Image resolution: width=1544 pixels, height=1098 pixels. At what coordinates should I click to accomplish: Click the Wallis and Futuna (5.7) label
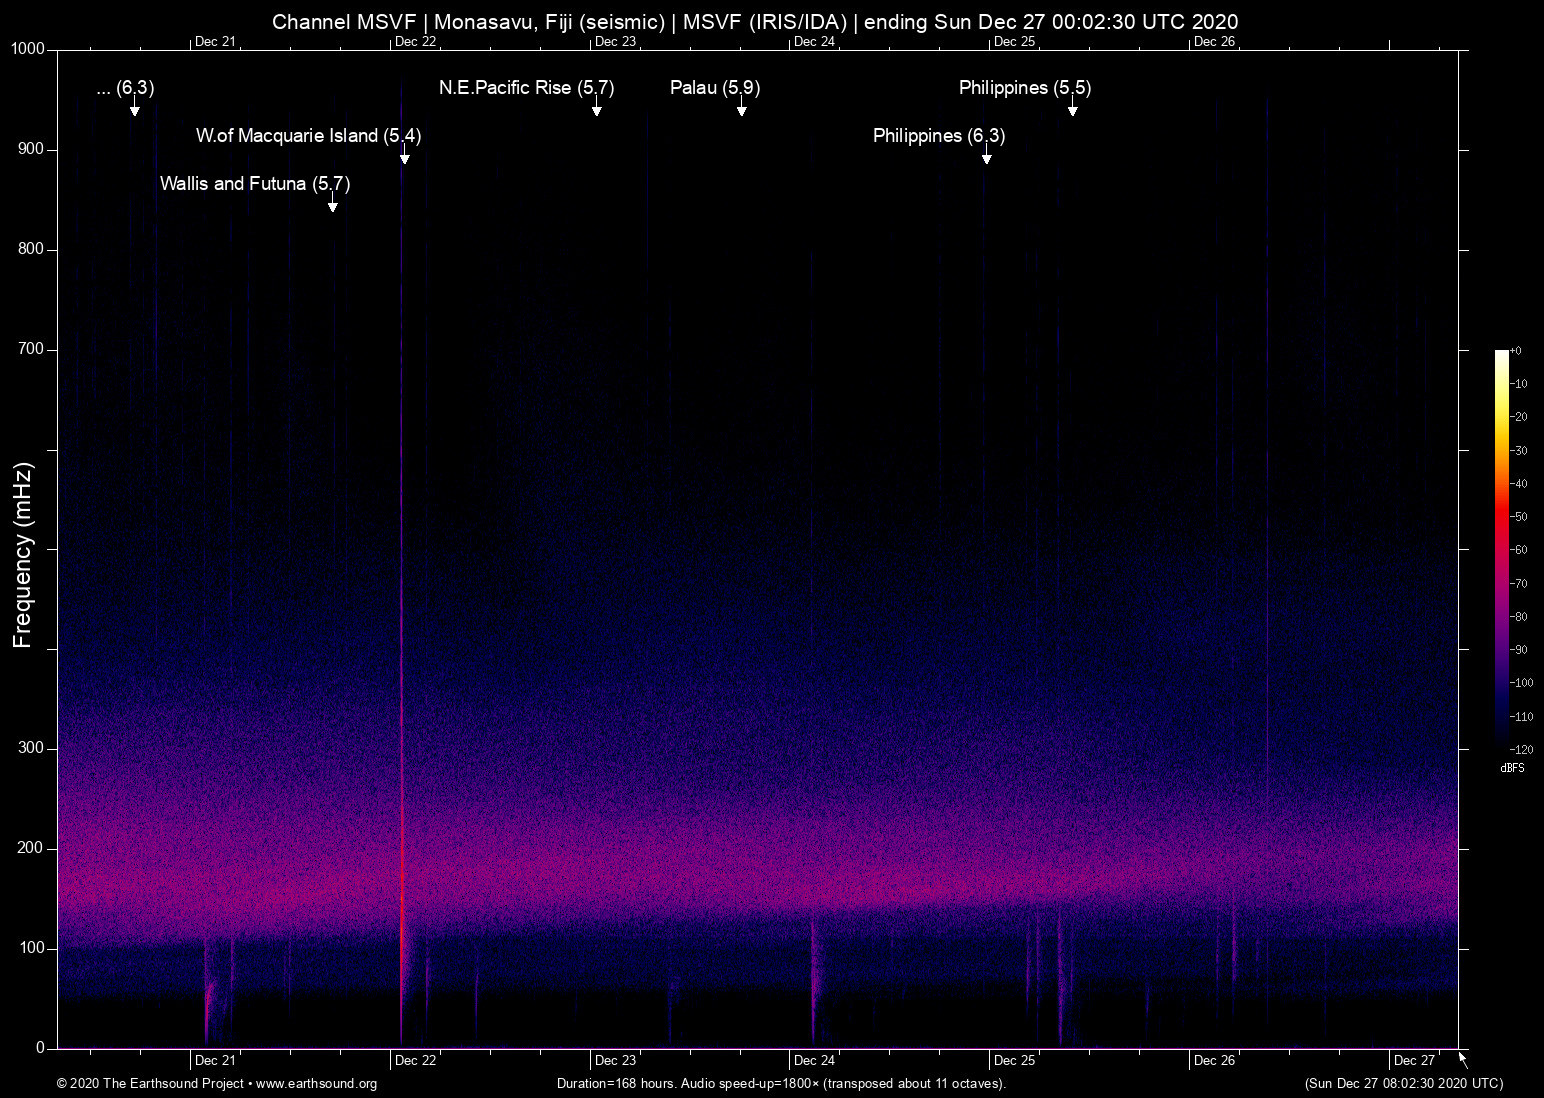254,184
